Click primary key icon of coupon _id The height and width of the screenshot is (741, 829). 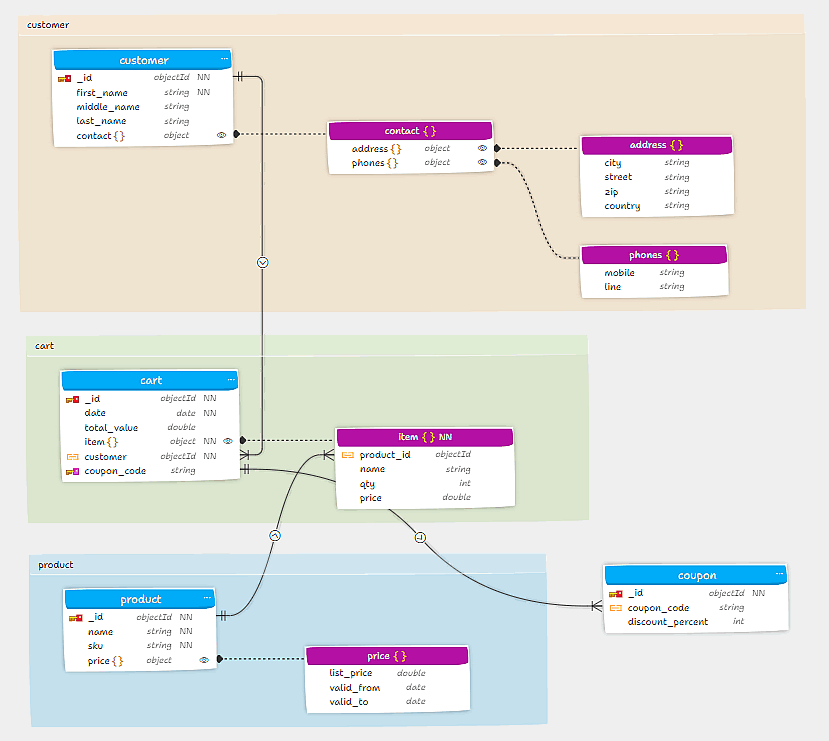(616, 593)
